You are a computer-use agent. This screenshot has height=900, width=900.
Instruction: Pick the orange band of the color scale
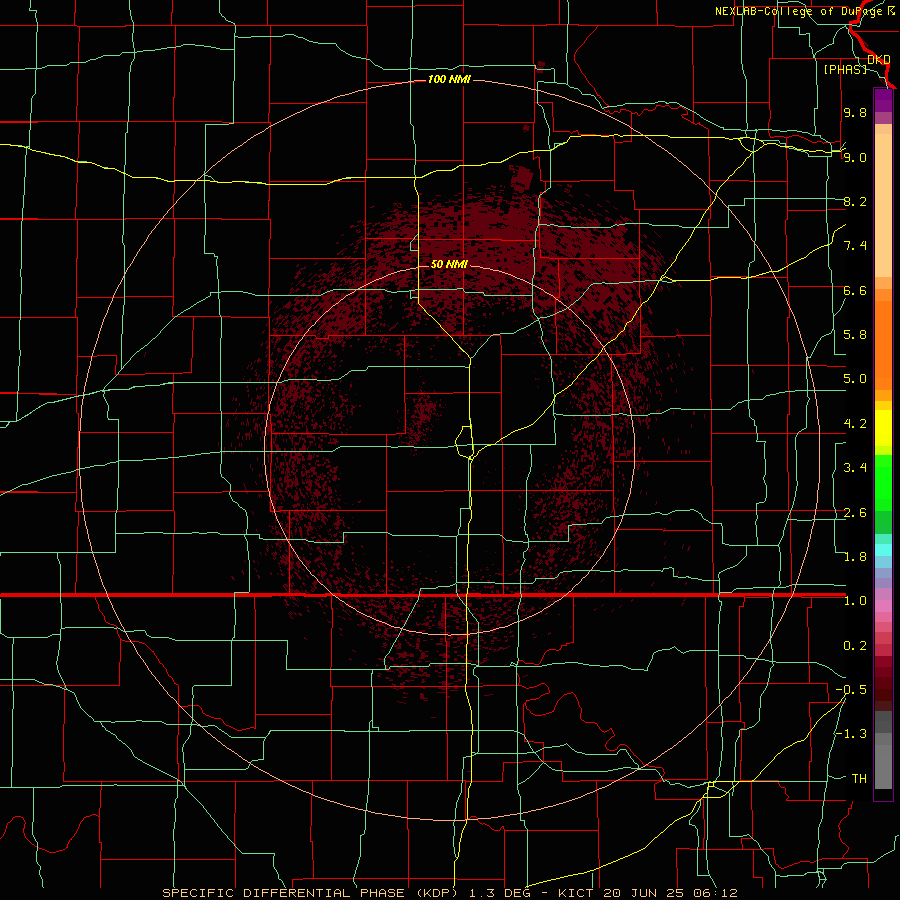pos(883,346)
